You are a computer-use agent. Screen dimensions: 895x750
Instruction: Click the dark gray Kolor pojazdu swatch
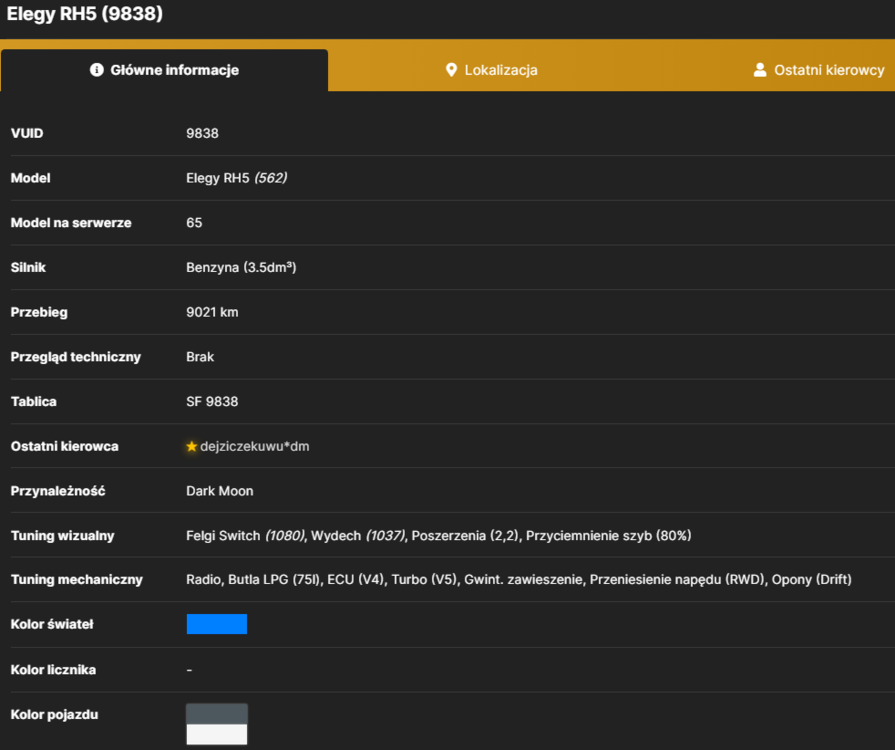[217, 714]
